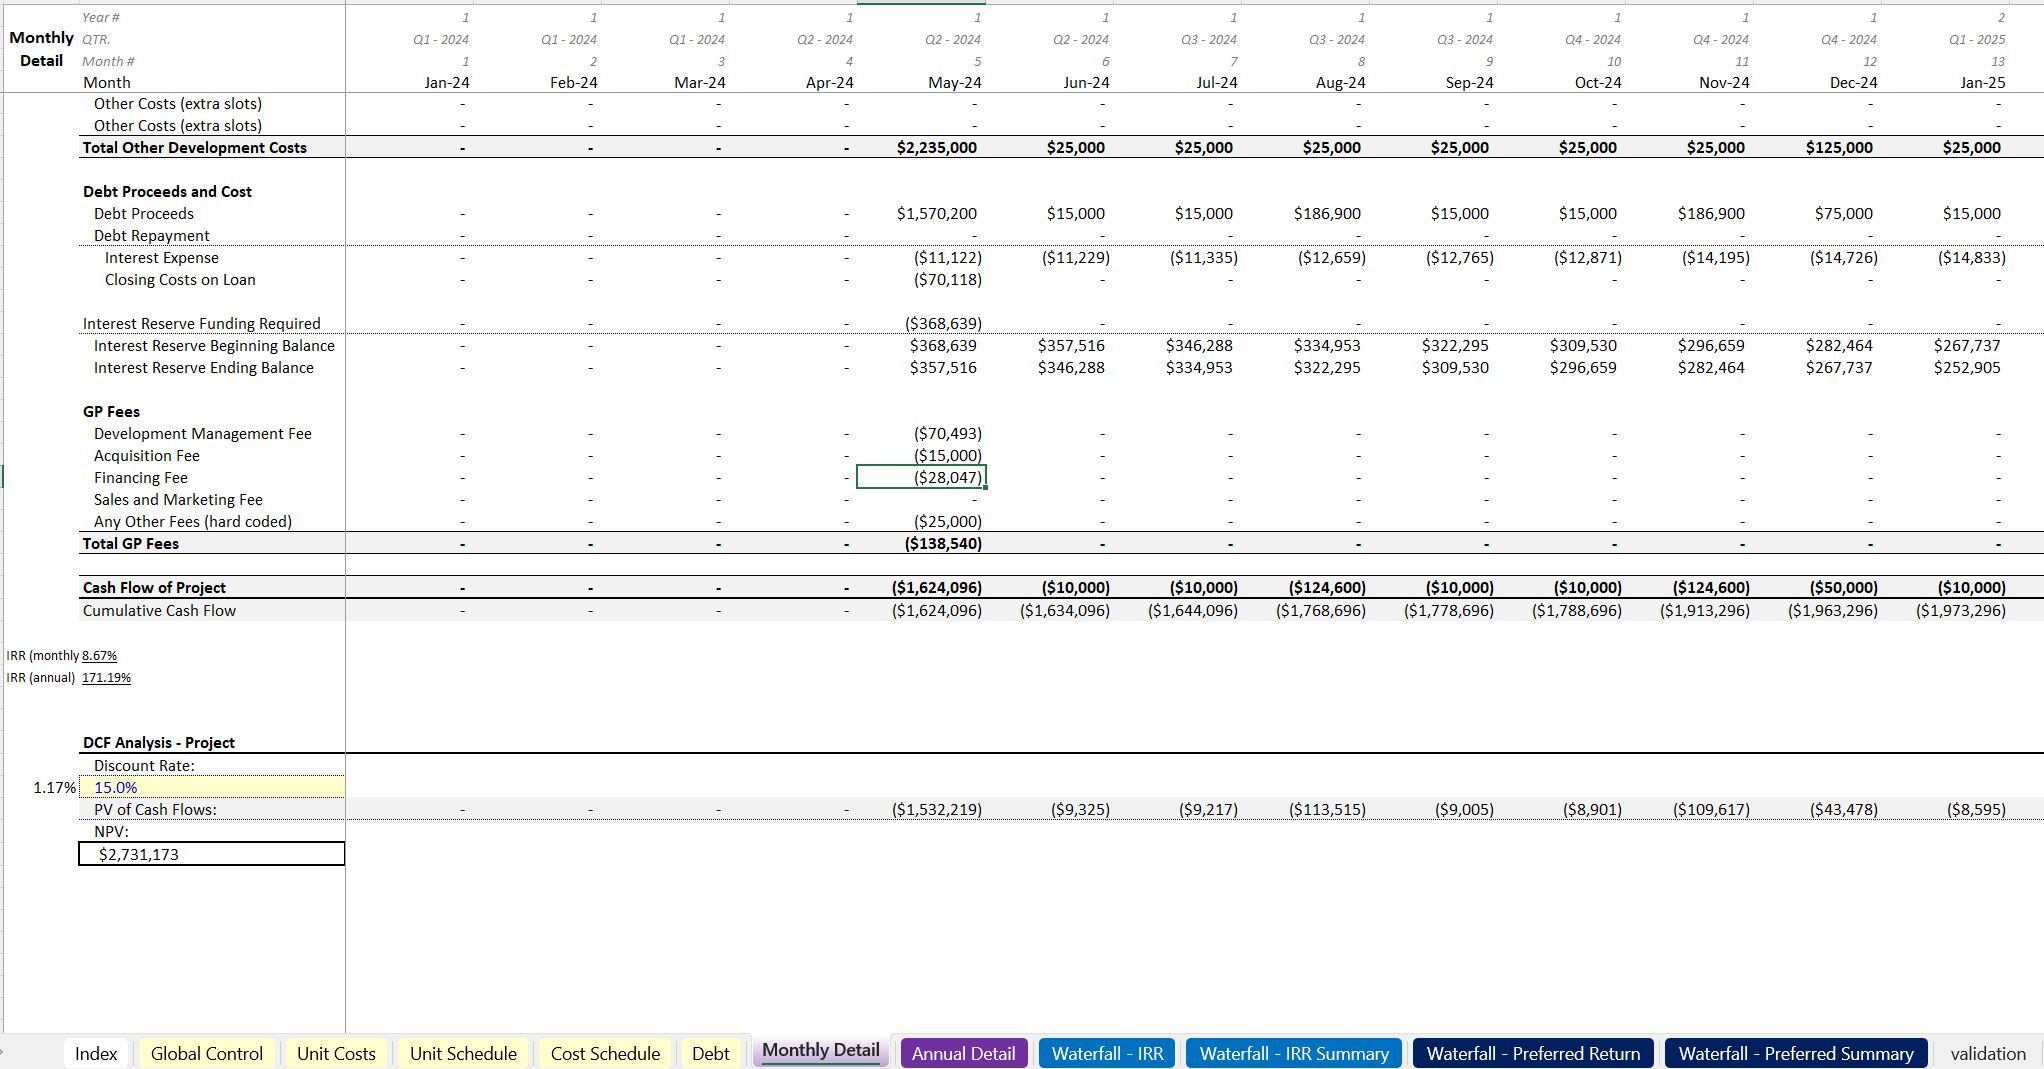
Task: Switch to the Global Control tab
Action: click(207, 1053)
